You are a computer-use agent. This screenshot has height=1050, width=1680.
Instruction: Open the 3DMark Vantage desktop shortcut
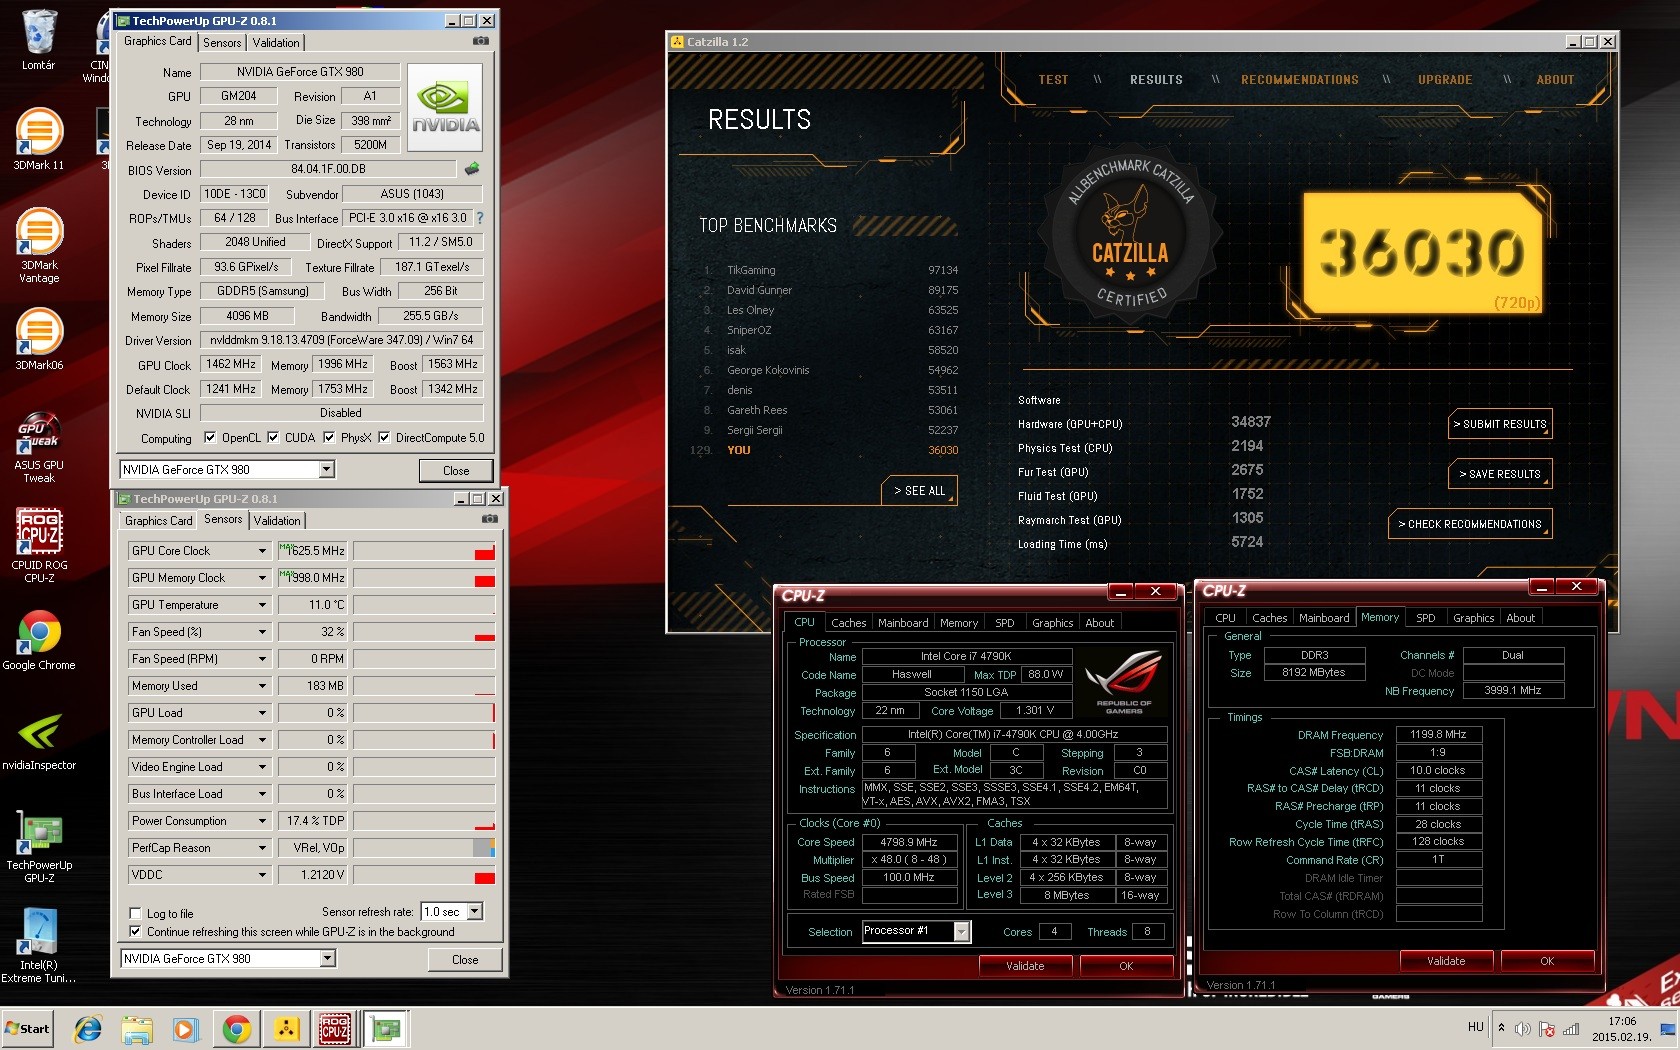click(x=39, y=245)
